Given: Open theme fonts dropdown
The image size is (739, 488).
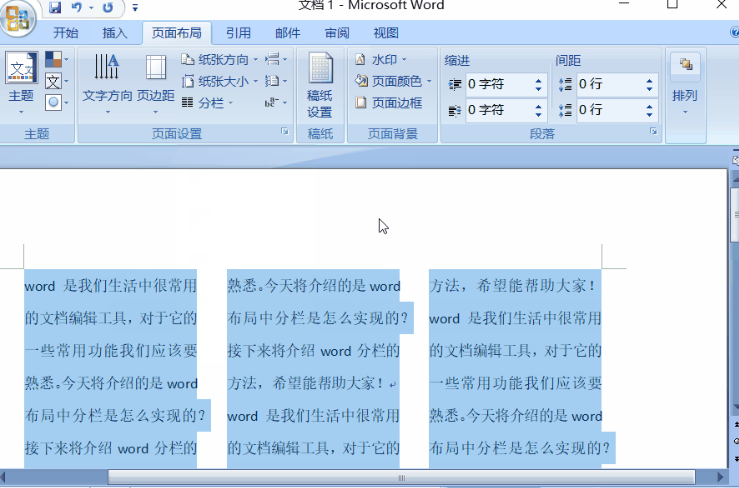Looking at the screenshot, I should point(57,81).
